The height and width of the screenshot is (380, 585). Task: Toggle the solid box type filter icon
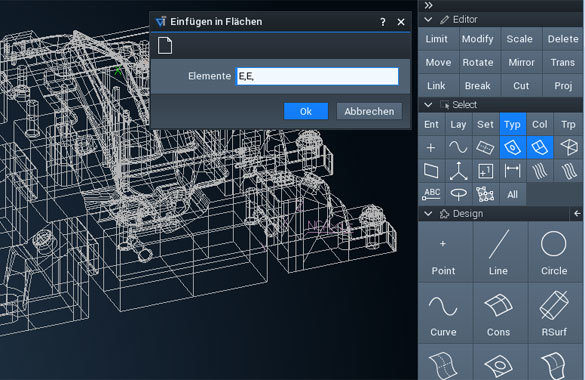[568, 148]
